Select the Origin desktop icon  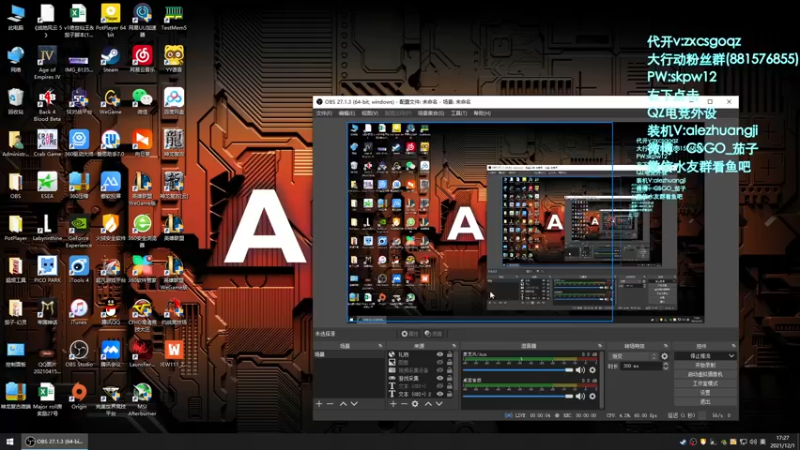(79, 396)
